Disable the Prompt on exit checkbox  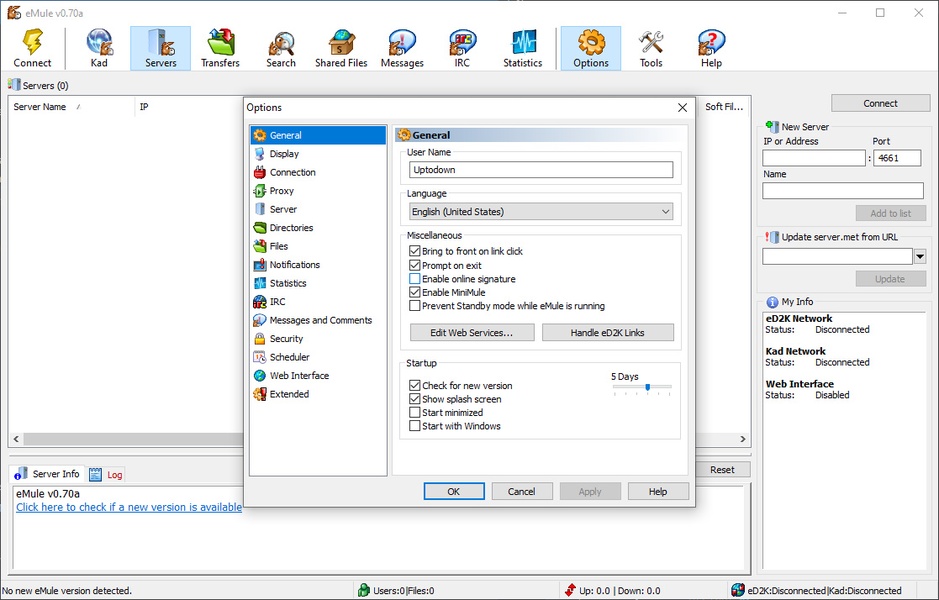pyautogui.click(x=415, y=266)
